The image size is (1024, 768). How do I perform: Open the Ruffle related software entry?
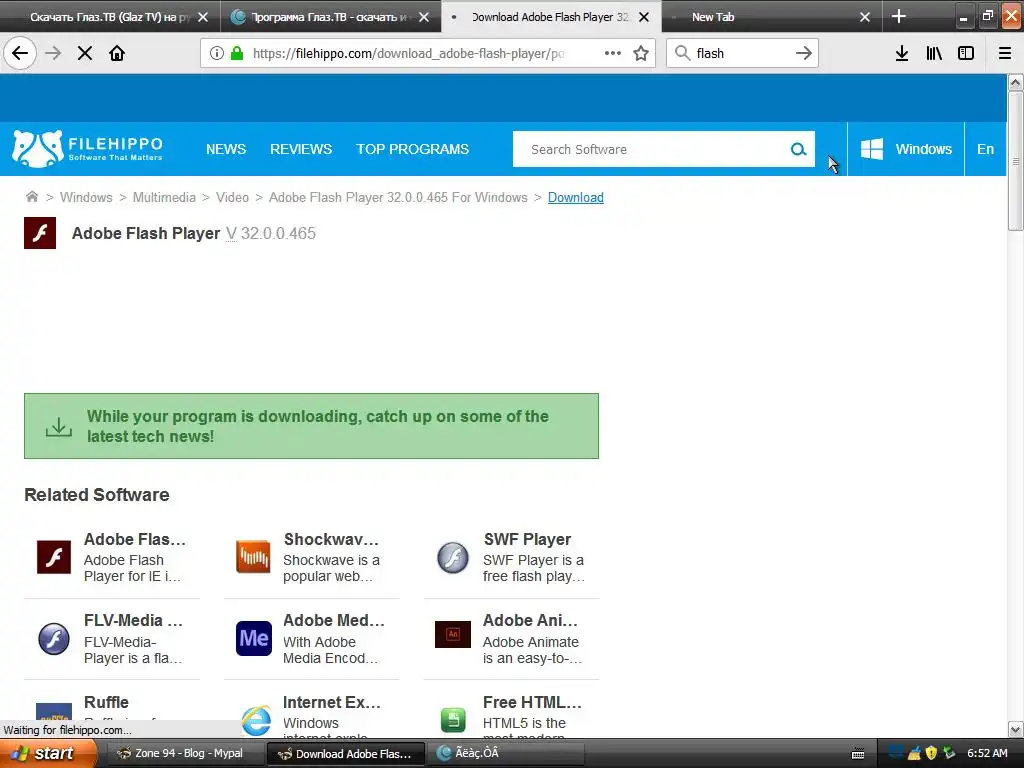click(106, 702)
